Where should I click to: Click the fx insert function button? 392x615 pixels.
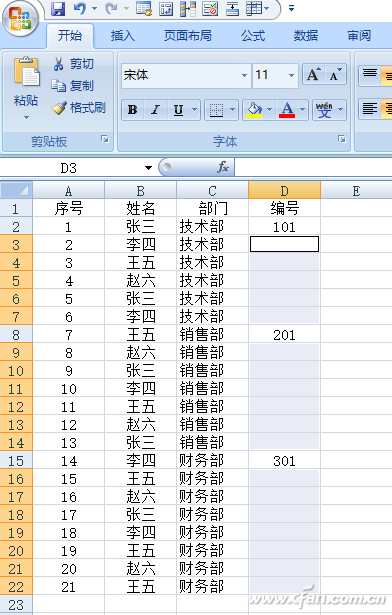coord(222,167)
